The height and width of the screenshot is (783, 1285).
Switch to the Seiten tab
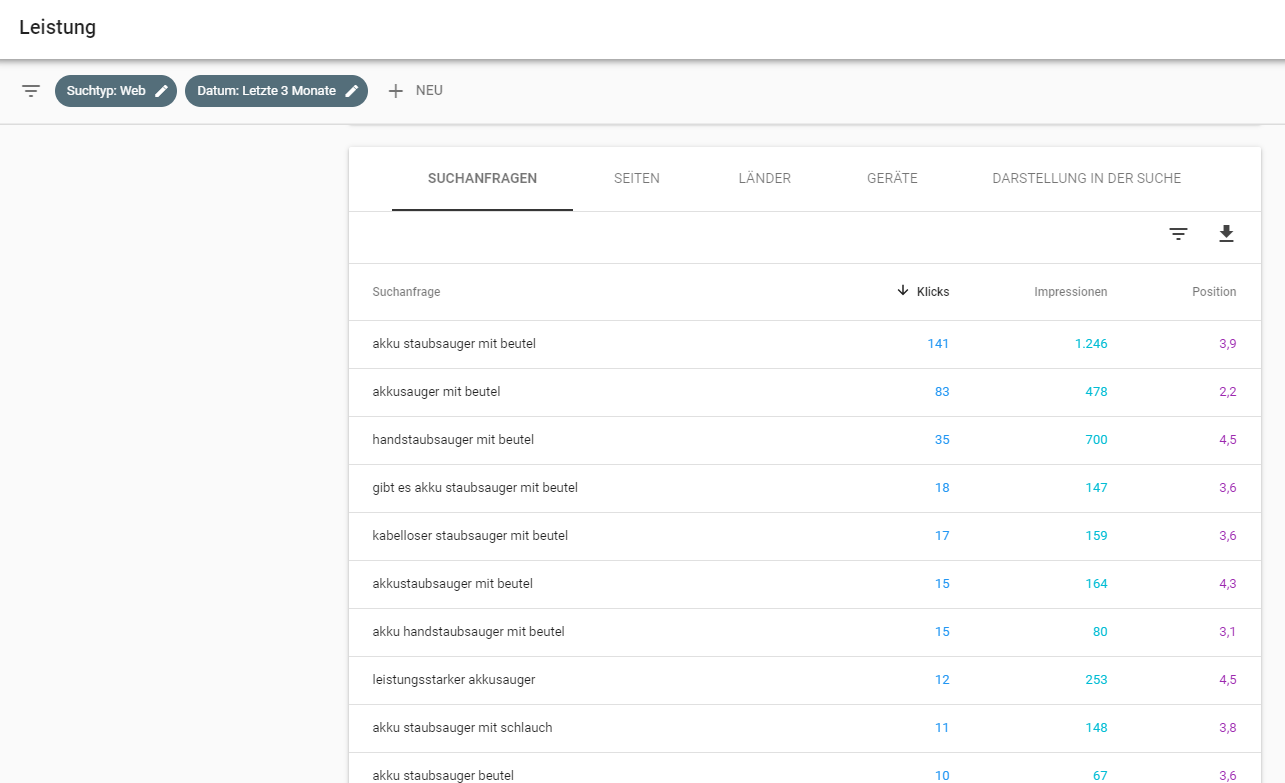click(636, 179)
